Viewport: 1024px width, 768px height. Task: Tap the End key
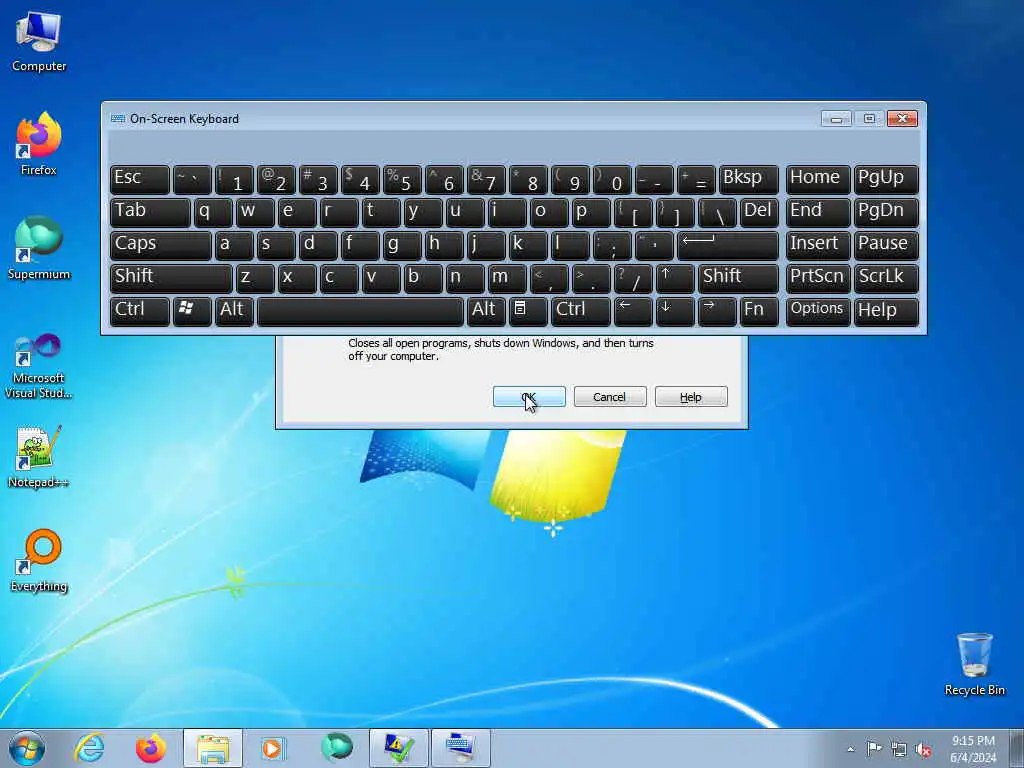pyautogui.click(x=818, y=213)
